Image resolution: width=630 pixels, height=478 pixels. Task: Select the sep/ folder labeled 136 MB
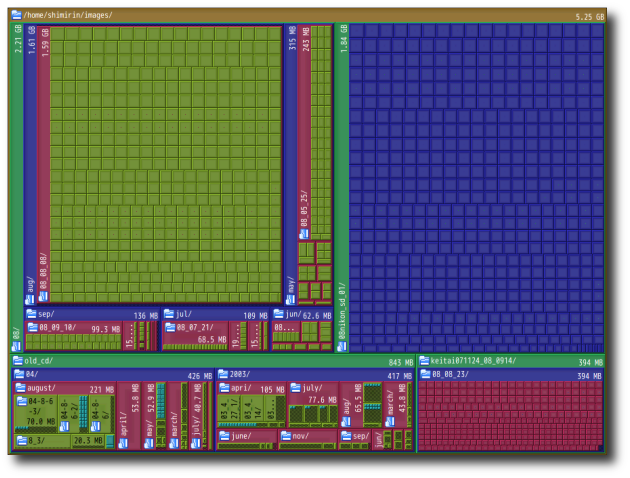pyautogui.click(x=90, y=314)
